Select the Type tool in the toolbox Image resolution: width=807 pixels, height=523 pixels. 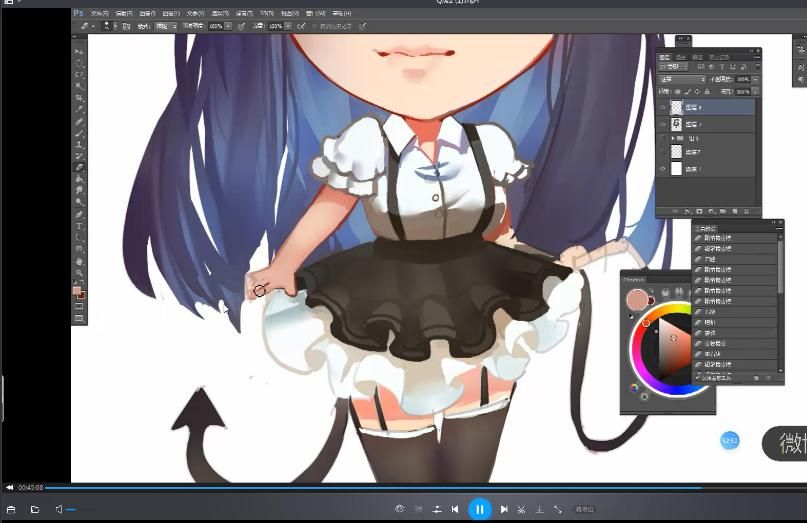pyautogui.click(x=79, y=225)
